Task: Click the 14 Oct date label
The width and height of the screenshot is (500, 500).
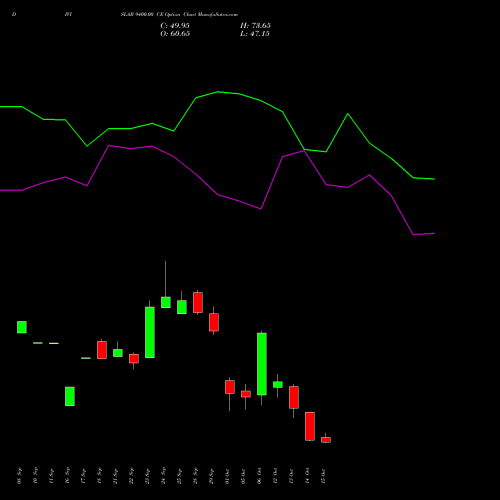Action: pyautogui.click(x=307, y=476)
